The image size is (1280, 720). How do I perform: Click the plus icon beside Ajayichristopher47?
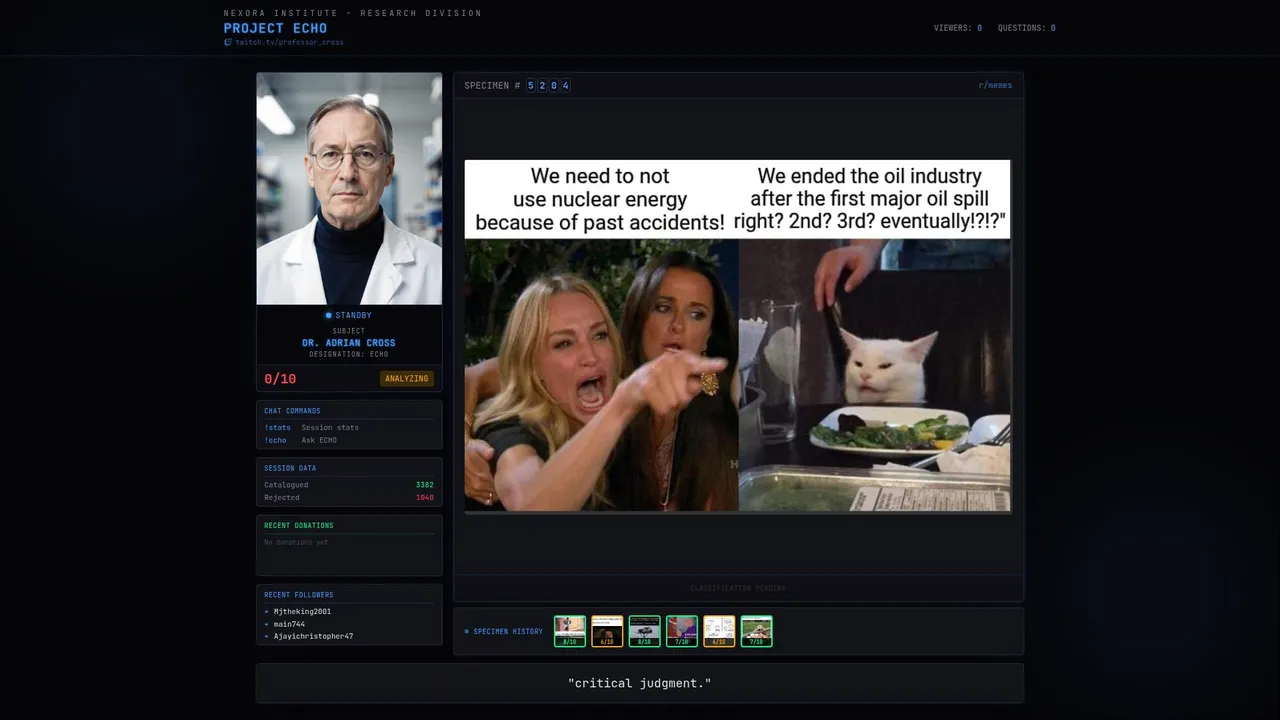coord(266,636)
